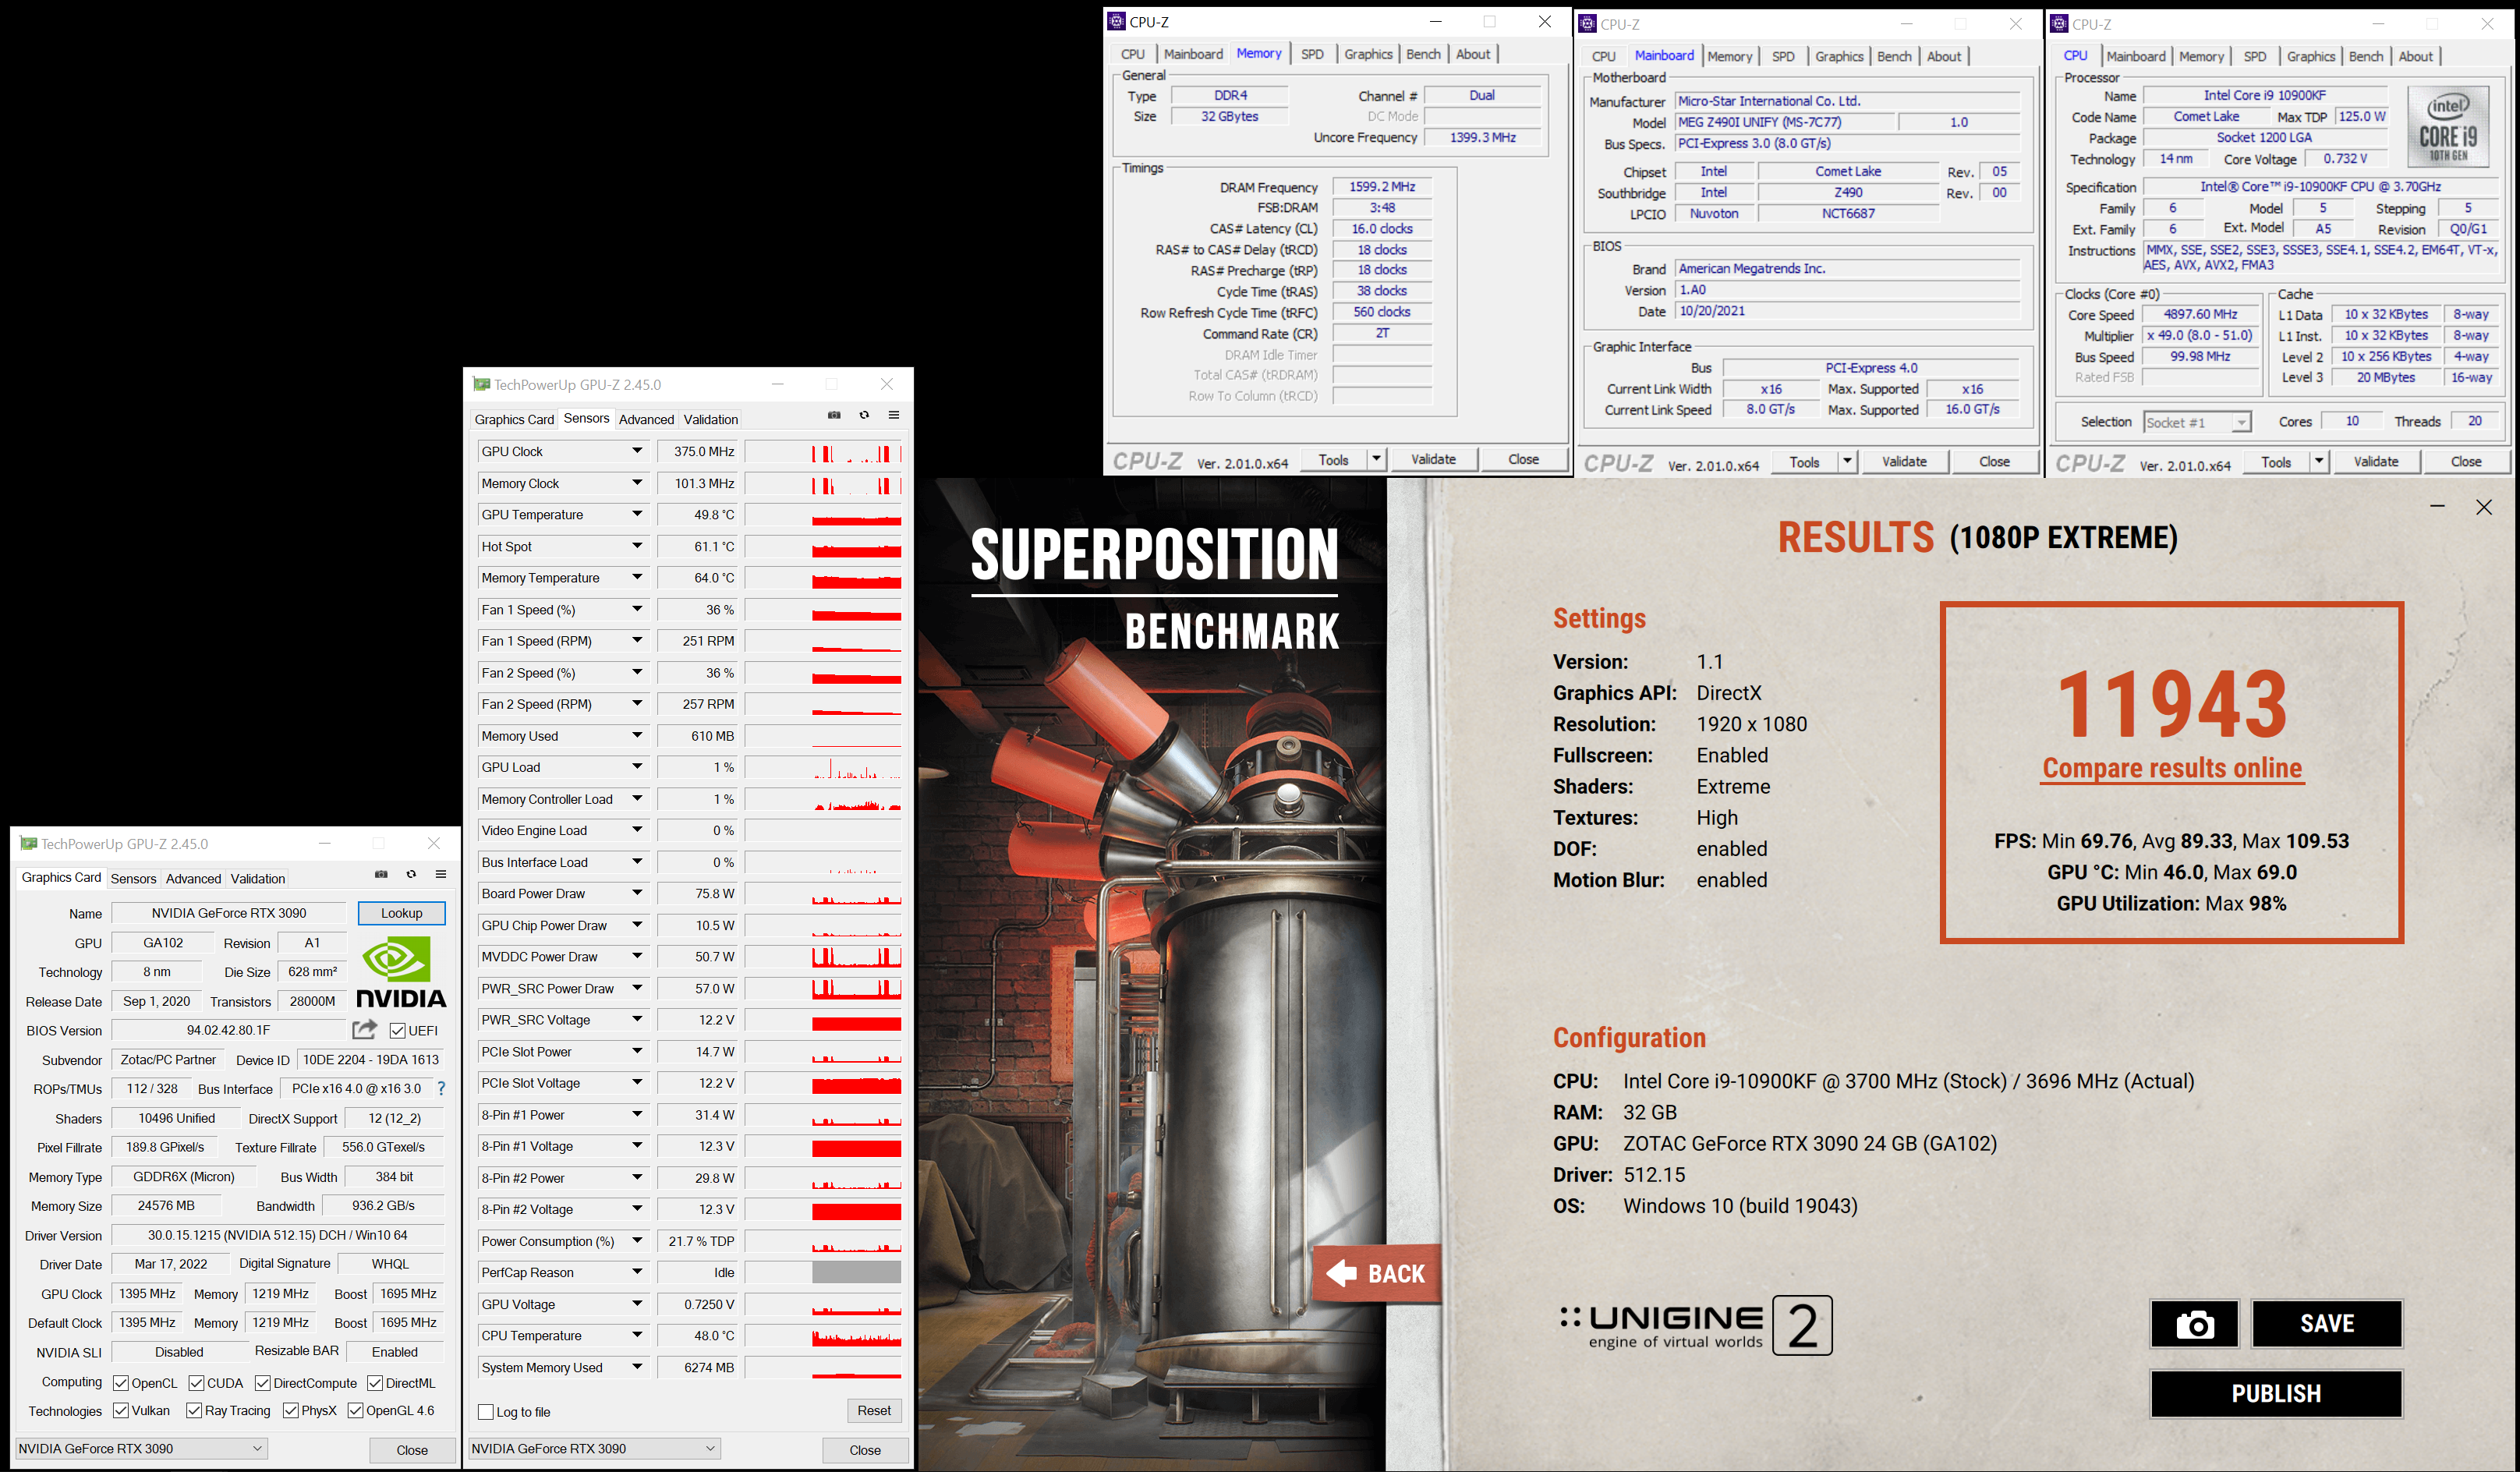
Task: Open Graphics tab in CPU-Z CPU window
Action: coord(2310,56)
